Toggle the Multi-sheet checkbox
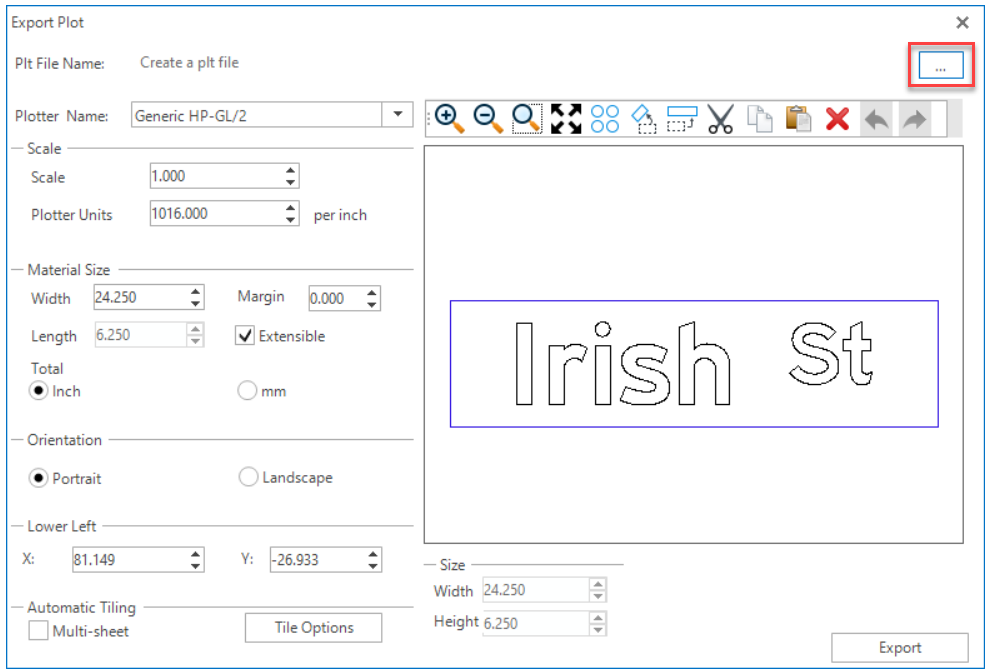The height and width of the screenshot is (672, 990). click(x=39, y=630)
